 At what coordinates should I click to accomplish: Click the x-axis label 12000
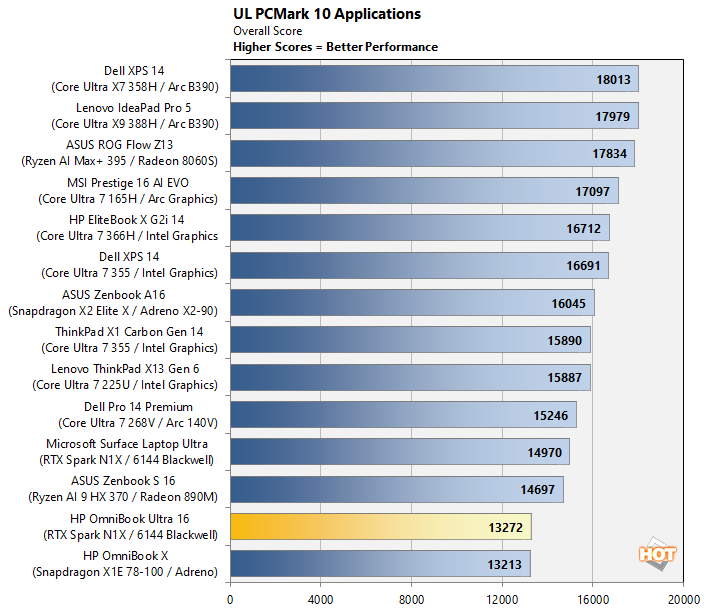tap(502, 600)
